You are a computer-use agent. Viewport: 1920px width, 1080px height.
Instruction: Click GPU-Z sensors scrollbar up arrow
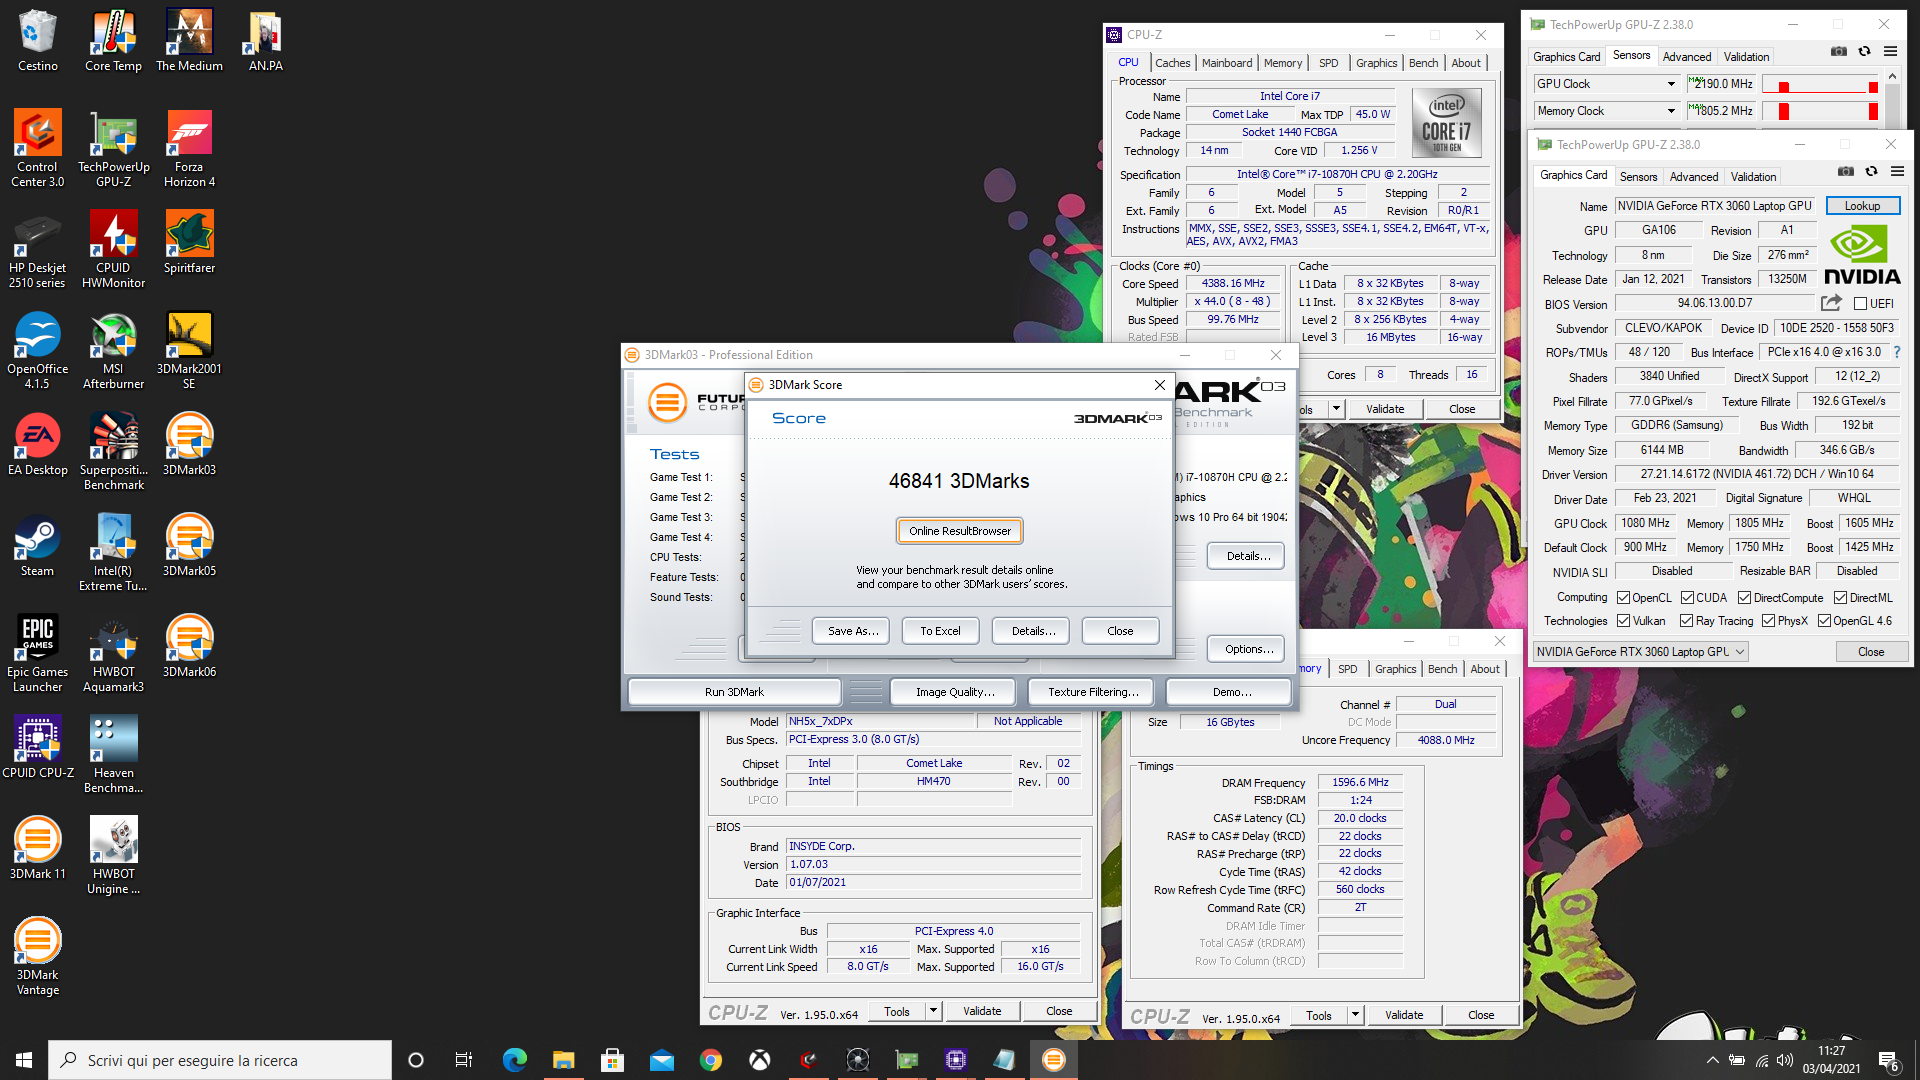[1892, 76]
